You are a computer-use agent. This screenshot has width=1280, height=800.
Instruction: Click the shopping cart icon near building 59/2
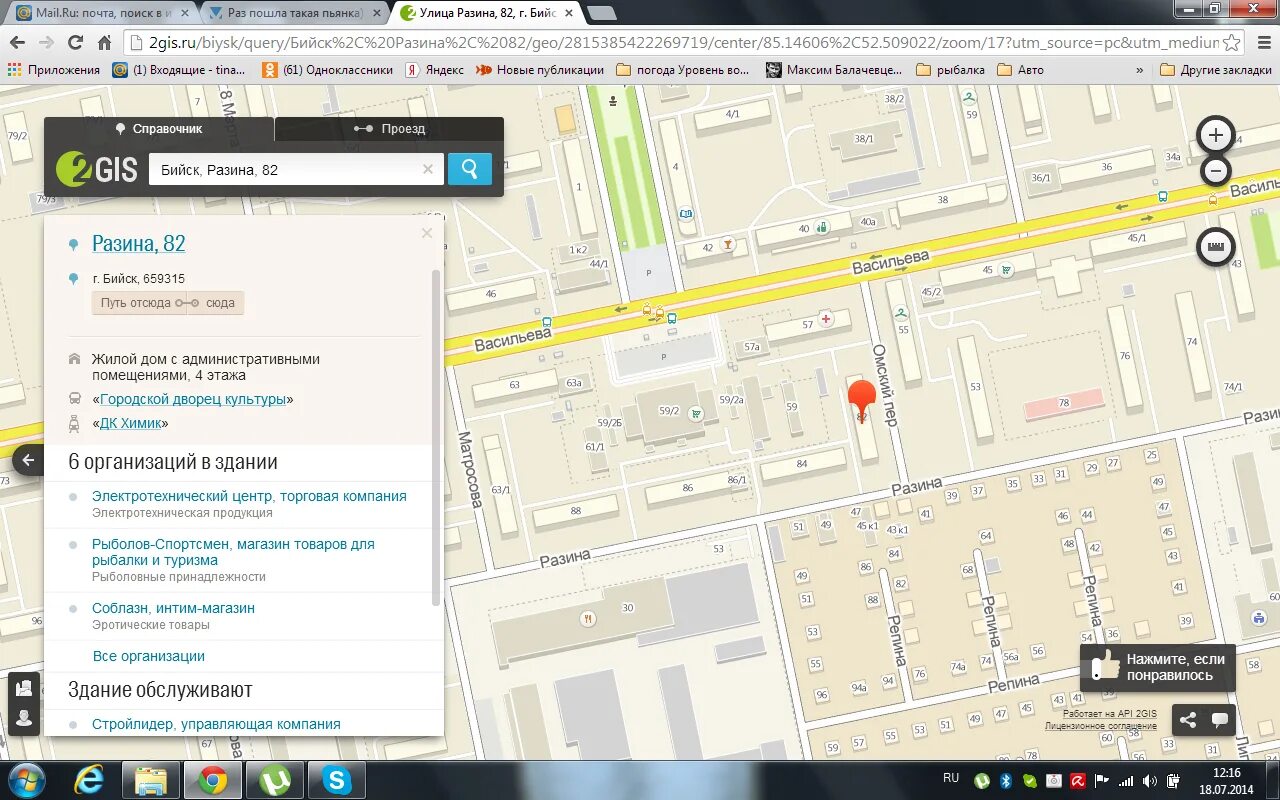[x=696, y=413]
